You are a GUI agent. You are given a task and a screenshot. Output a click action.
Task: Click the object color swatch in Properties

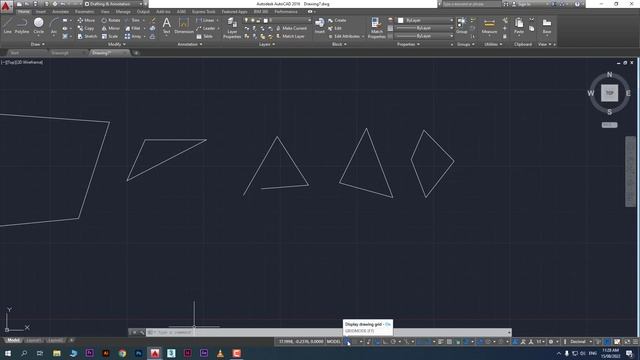(400, 20)
